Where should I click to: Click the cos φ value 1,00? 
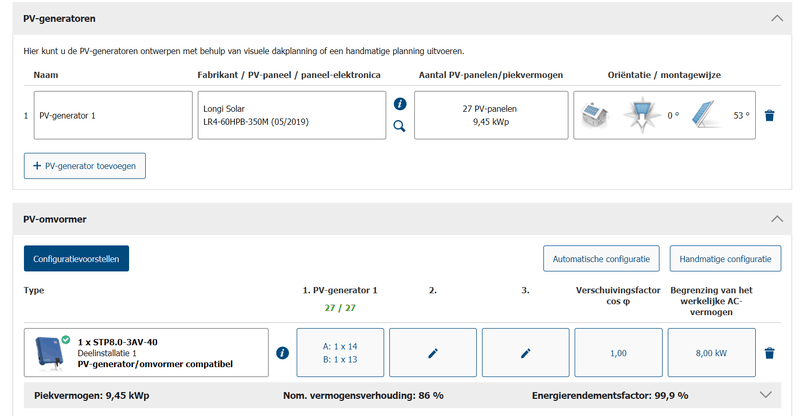tap(618, 353)
